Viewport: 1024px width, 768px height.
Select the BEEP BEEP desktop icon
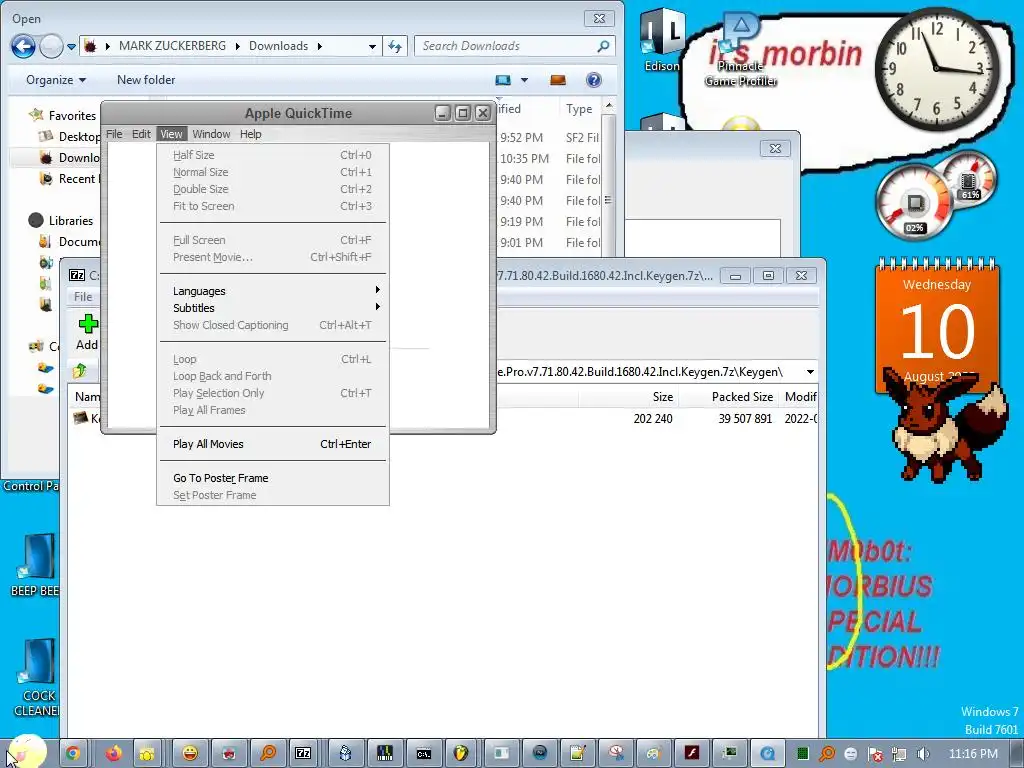pyautogui.click(x=35, y=566)
